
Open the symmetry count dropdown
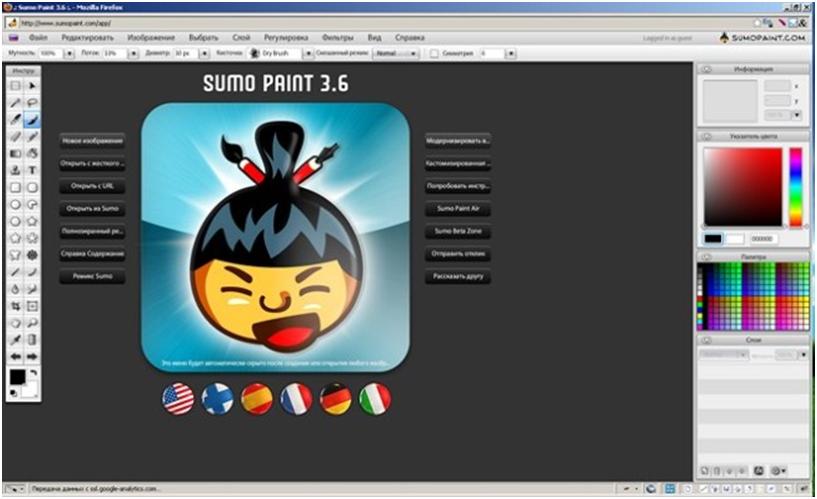511,53
